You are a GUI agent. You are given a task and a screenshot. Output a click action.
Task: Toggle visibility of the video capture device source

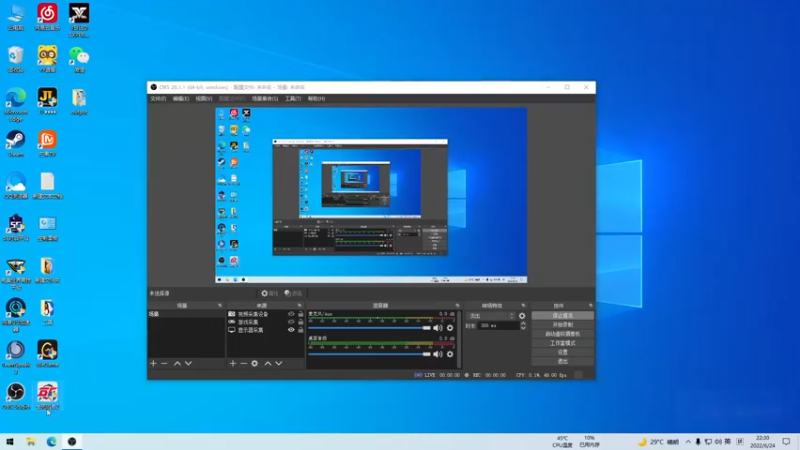[x=291, y=314]
